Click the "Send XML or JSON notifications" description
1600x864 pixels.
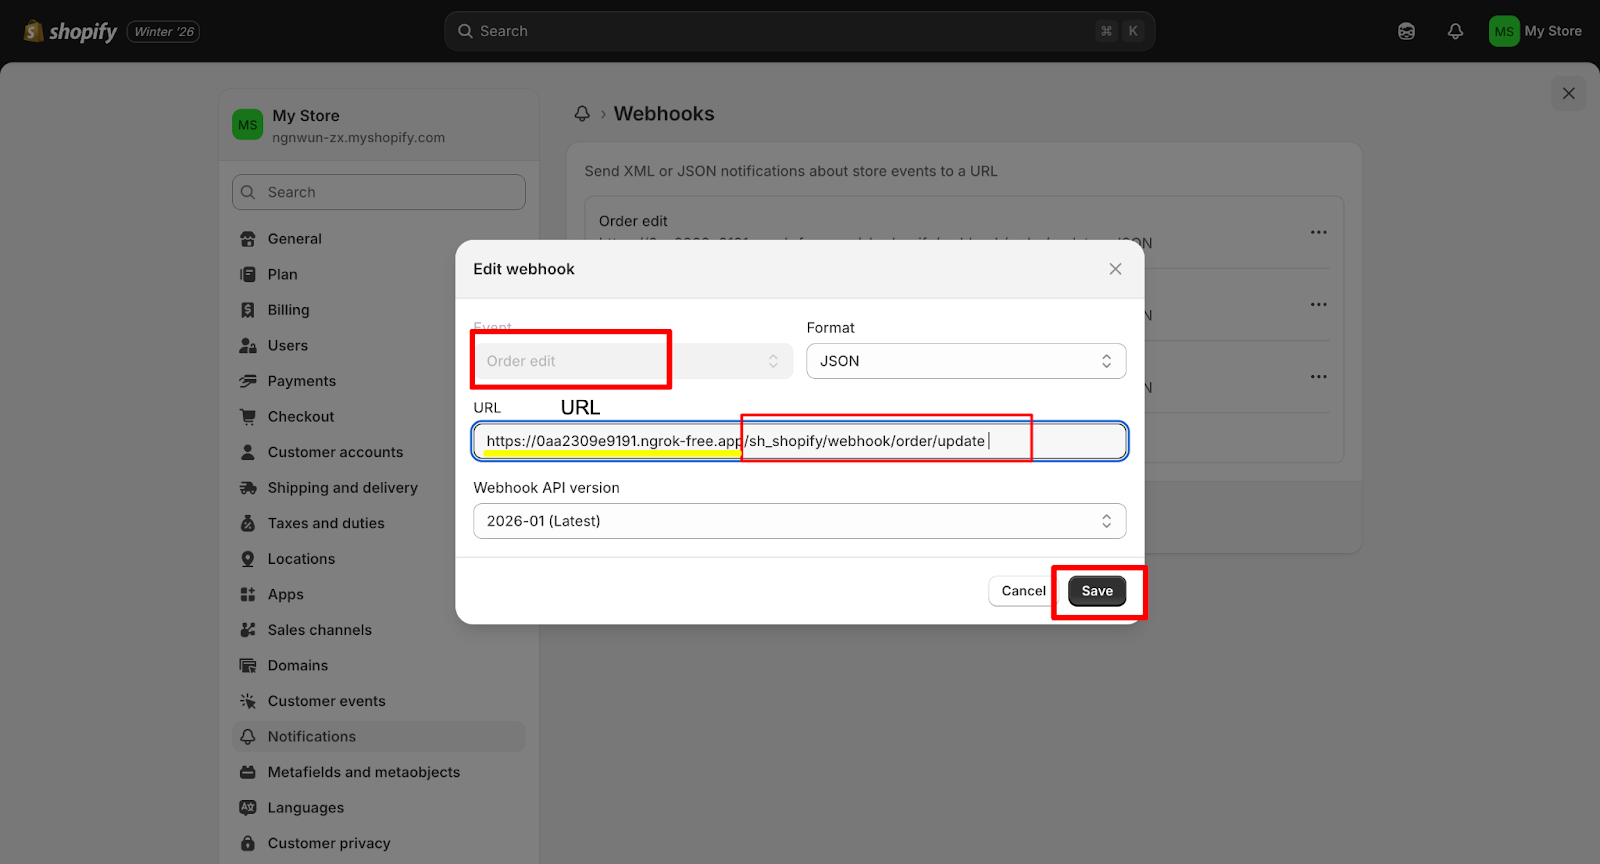pyautogui.click(x=791, y=171)
